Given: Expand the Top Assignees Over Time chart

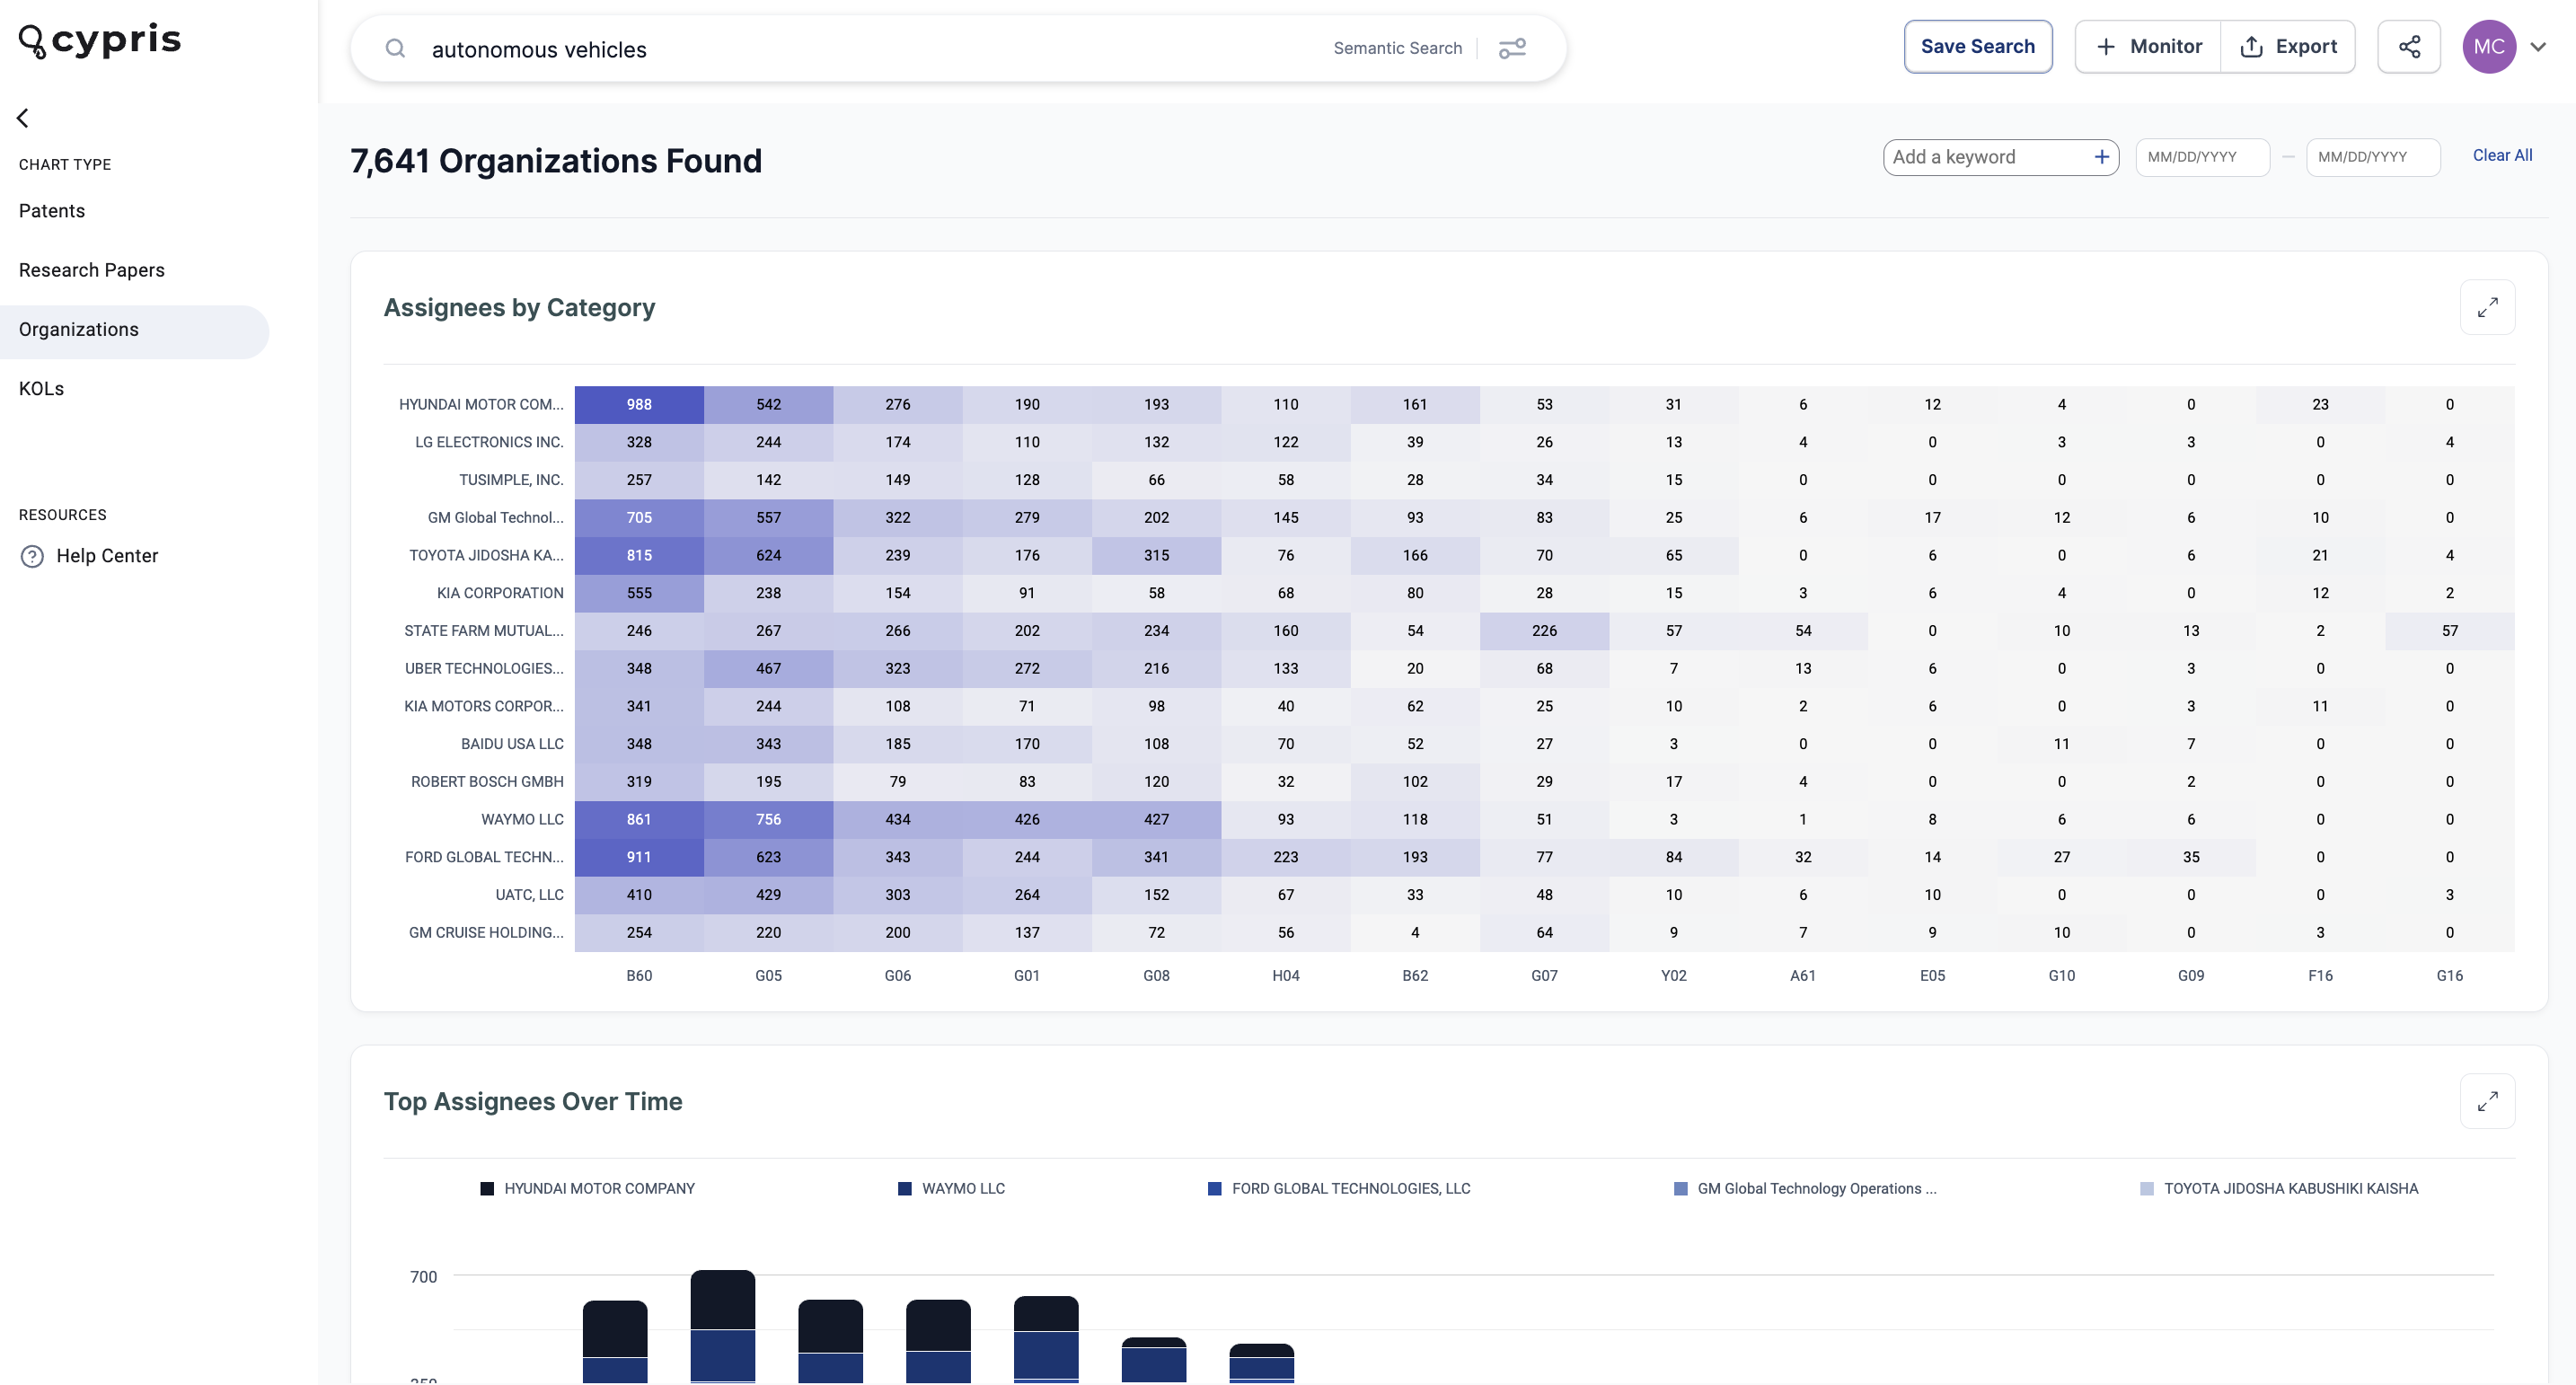Looking at the screenshot, I should tap(2487, 1101).
